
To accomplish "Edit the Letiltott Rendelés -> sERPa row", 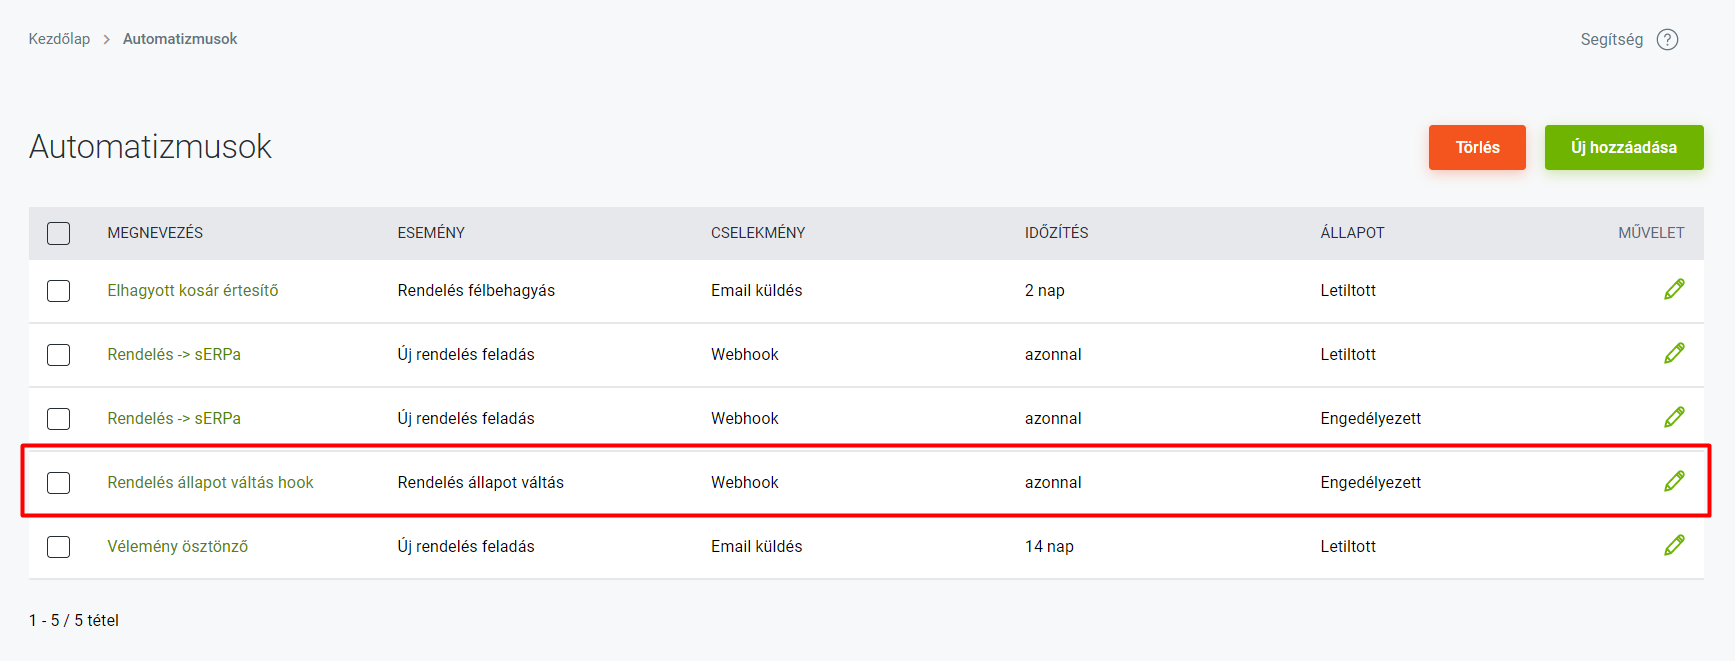I will (1674, 354).
